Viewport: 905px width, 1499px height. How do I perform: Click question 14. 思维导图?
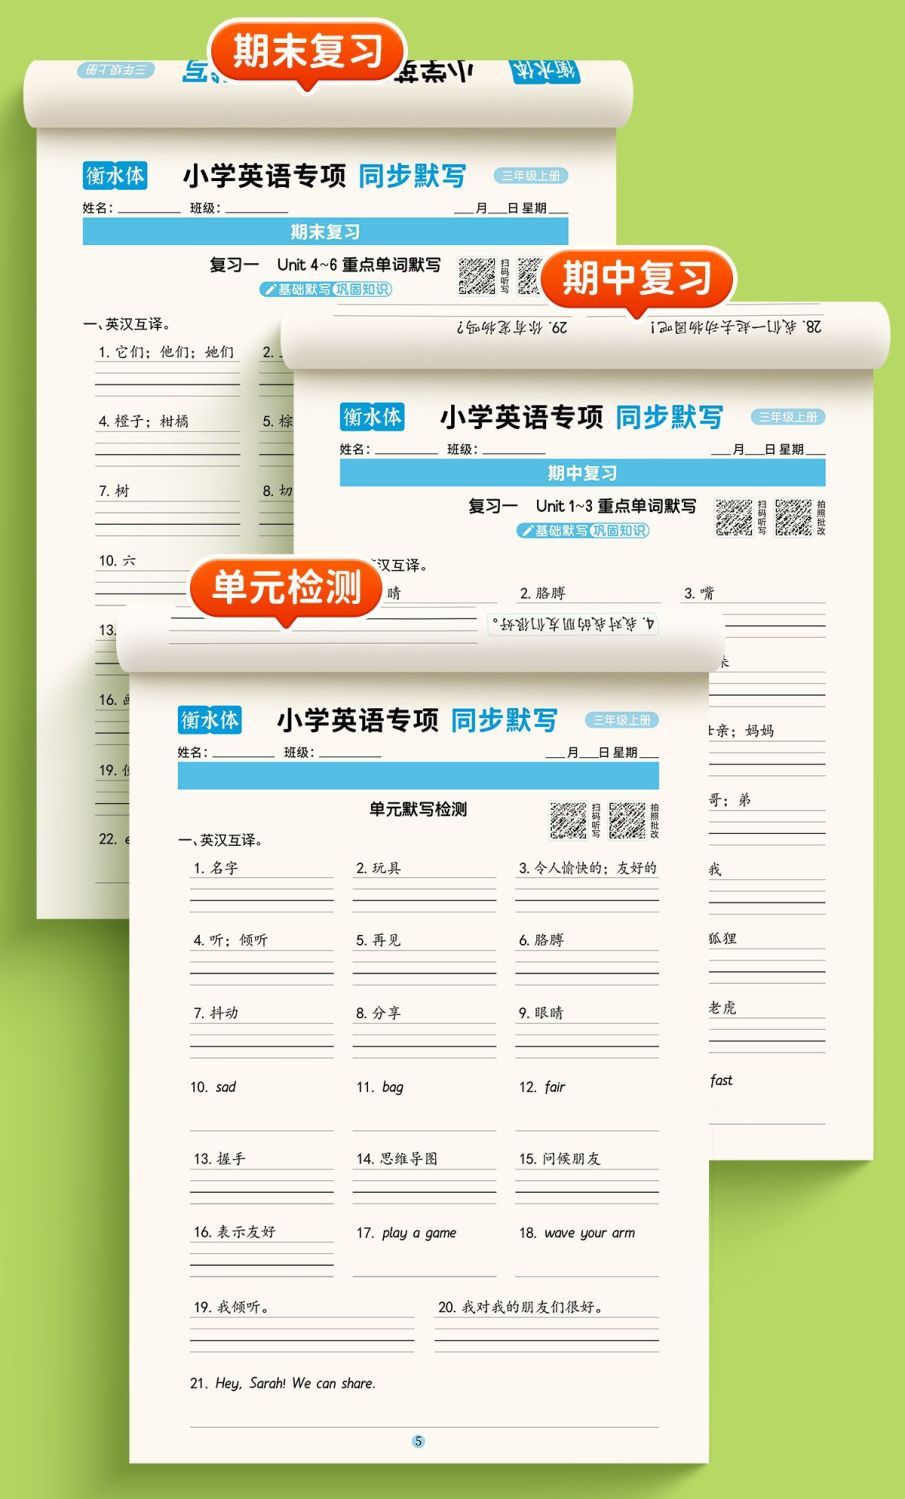click(x=396, y=1159)
